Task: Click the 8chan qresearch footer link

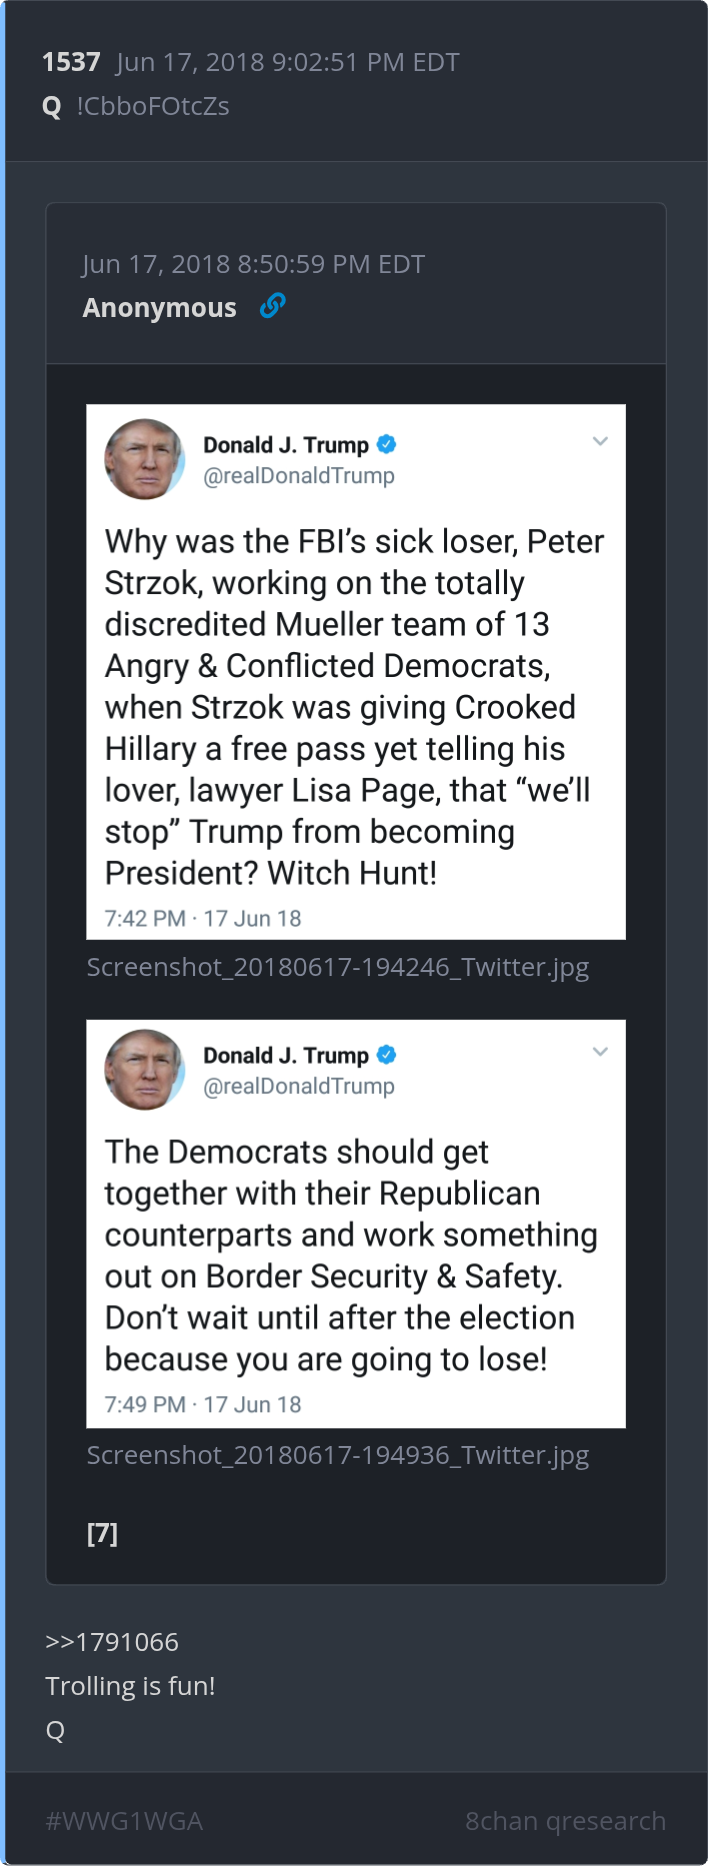Action: pos(565,1821)
